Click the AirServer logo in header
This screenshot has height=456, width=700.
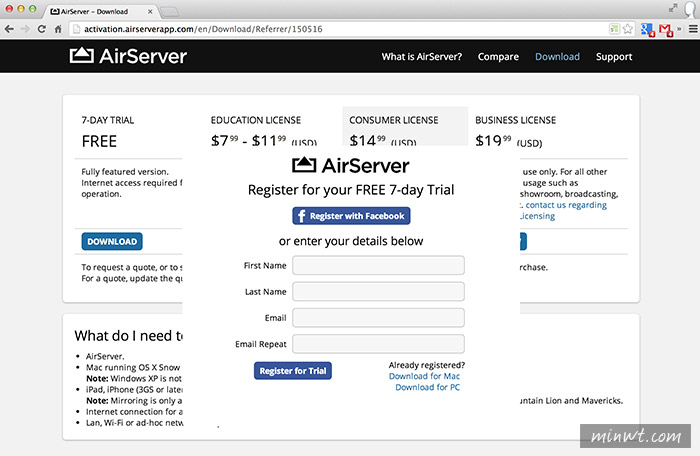point(128,56)
